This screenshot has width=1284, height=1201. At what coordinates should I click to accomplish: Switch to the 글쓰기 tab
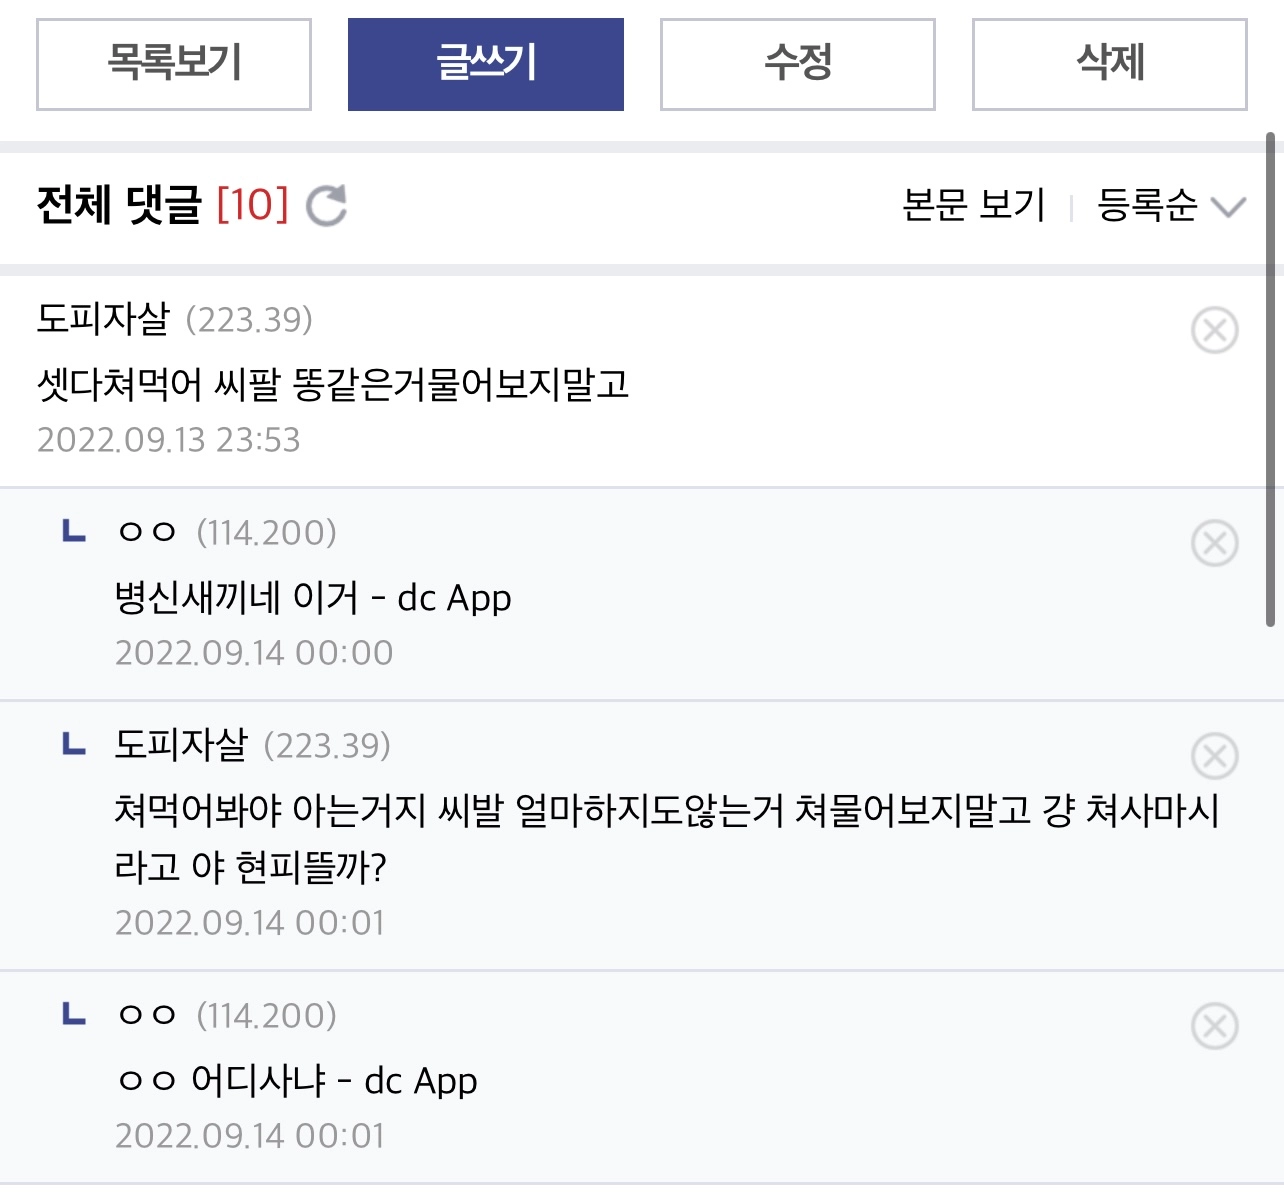coord(486,63)
